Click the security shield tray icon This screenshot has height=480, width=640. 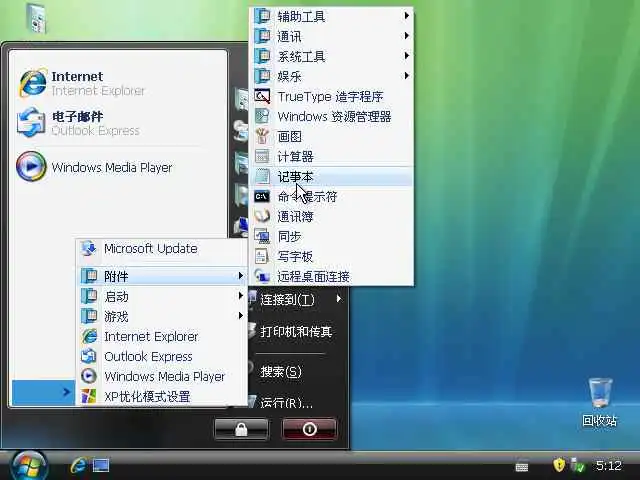[559, 464]
